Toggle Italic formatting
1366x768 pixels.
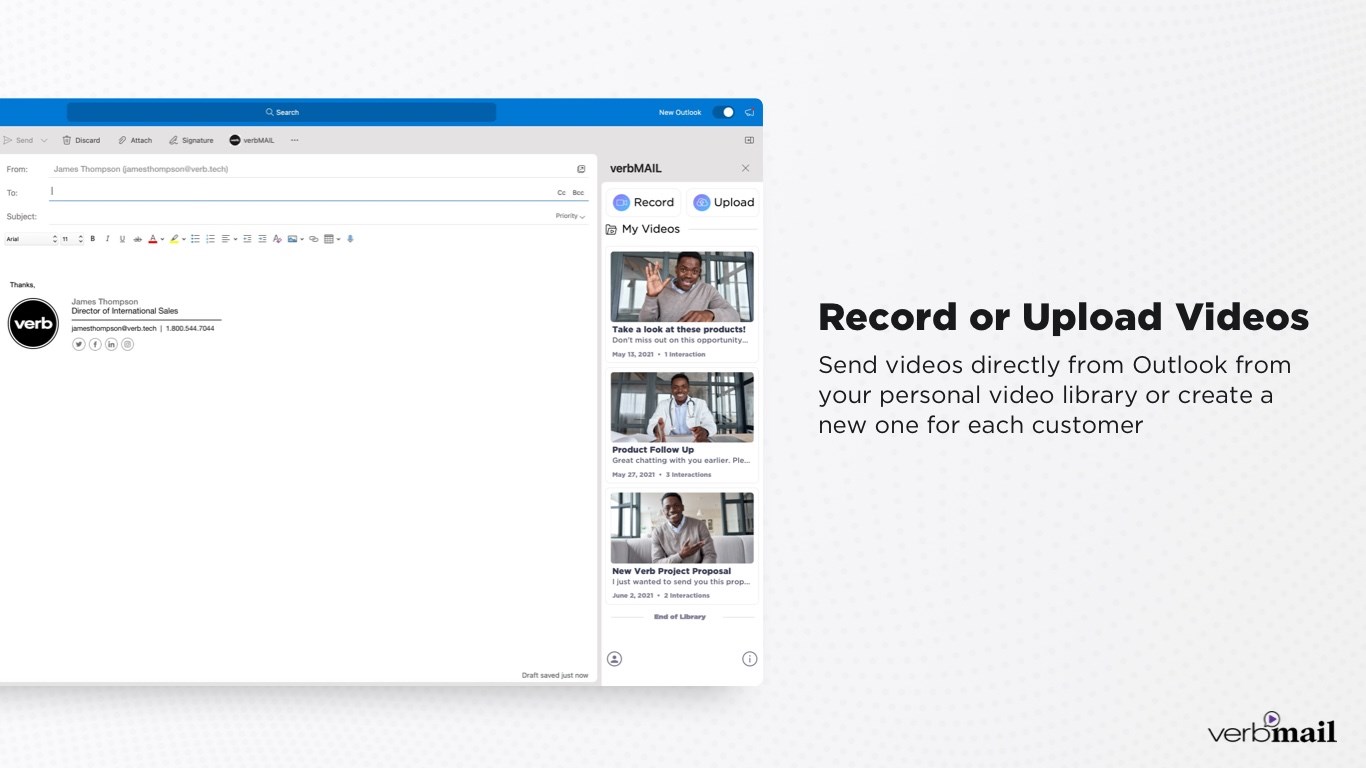[x=107, y=239]
